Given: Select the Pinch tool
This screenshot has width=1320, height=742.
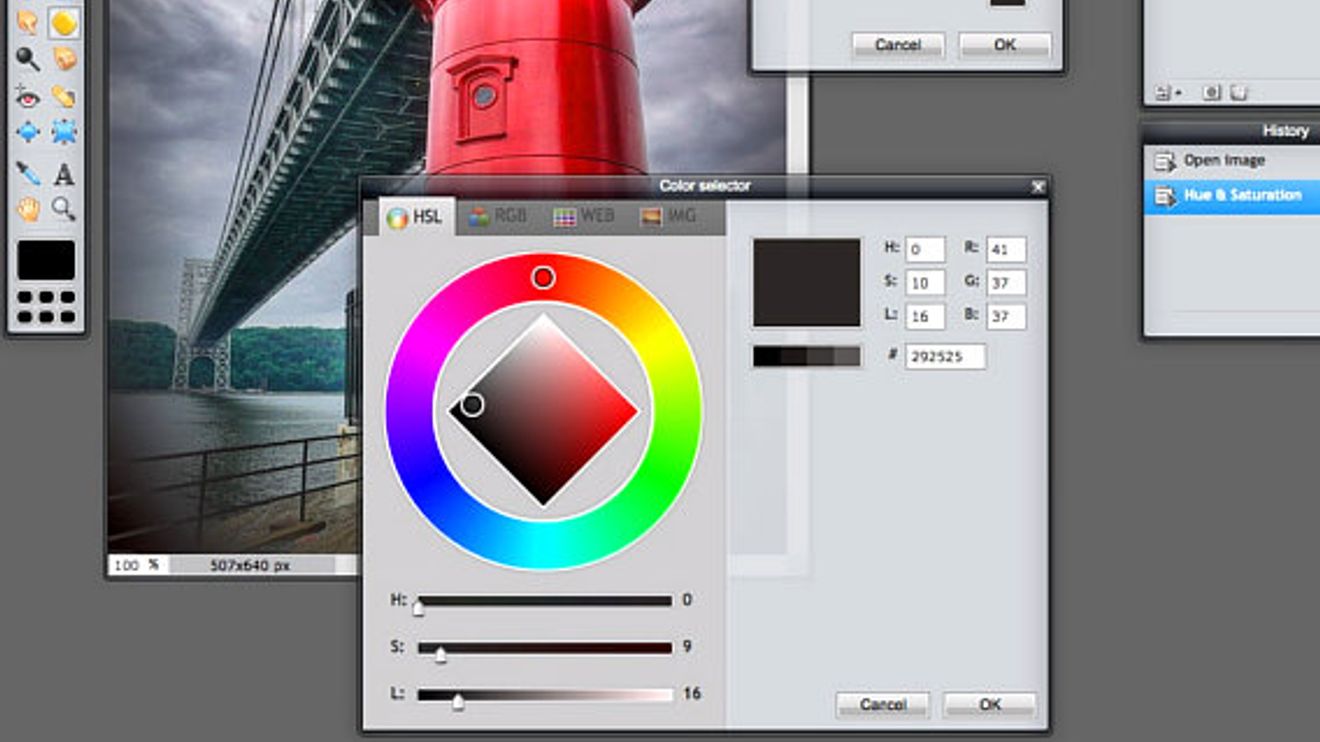Looking at the screenshot, I should (x=64, y=132).
